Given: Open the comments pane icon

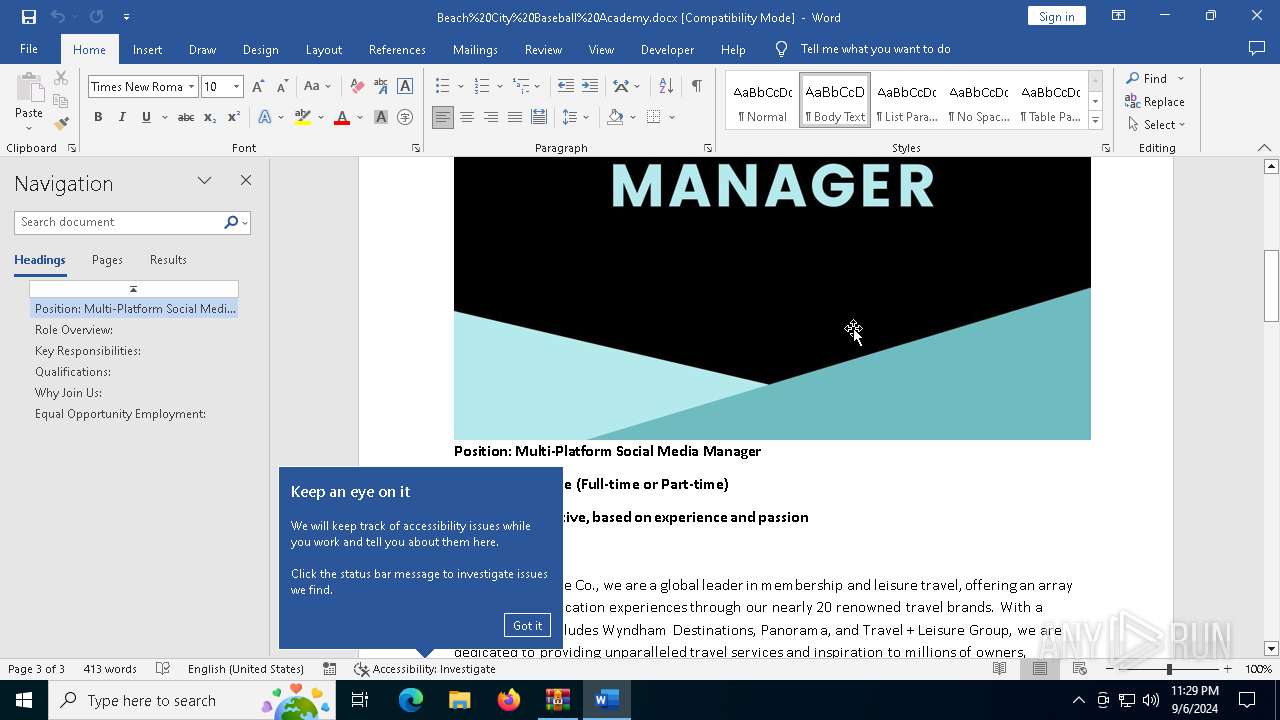Looking at the screenshot, I should point(1257,49).
